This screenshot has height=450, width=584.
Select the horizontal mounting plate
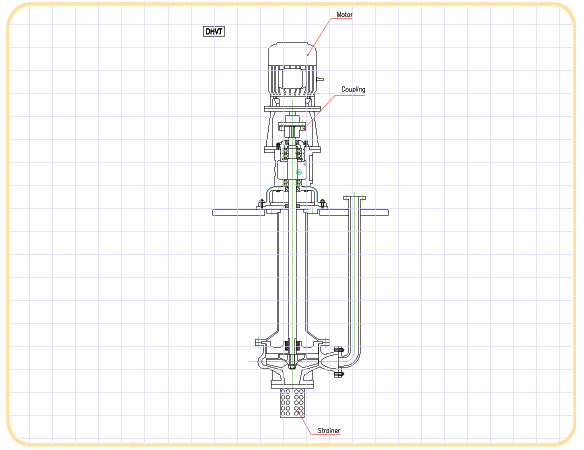(x=300, y=213)
